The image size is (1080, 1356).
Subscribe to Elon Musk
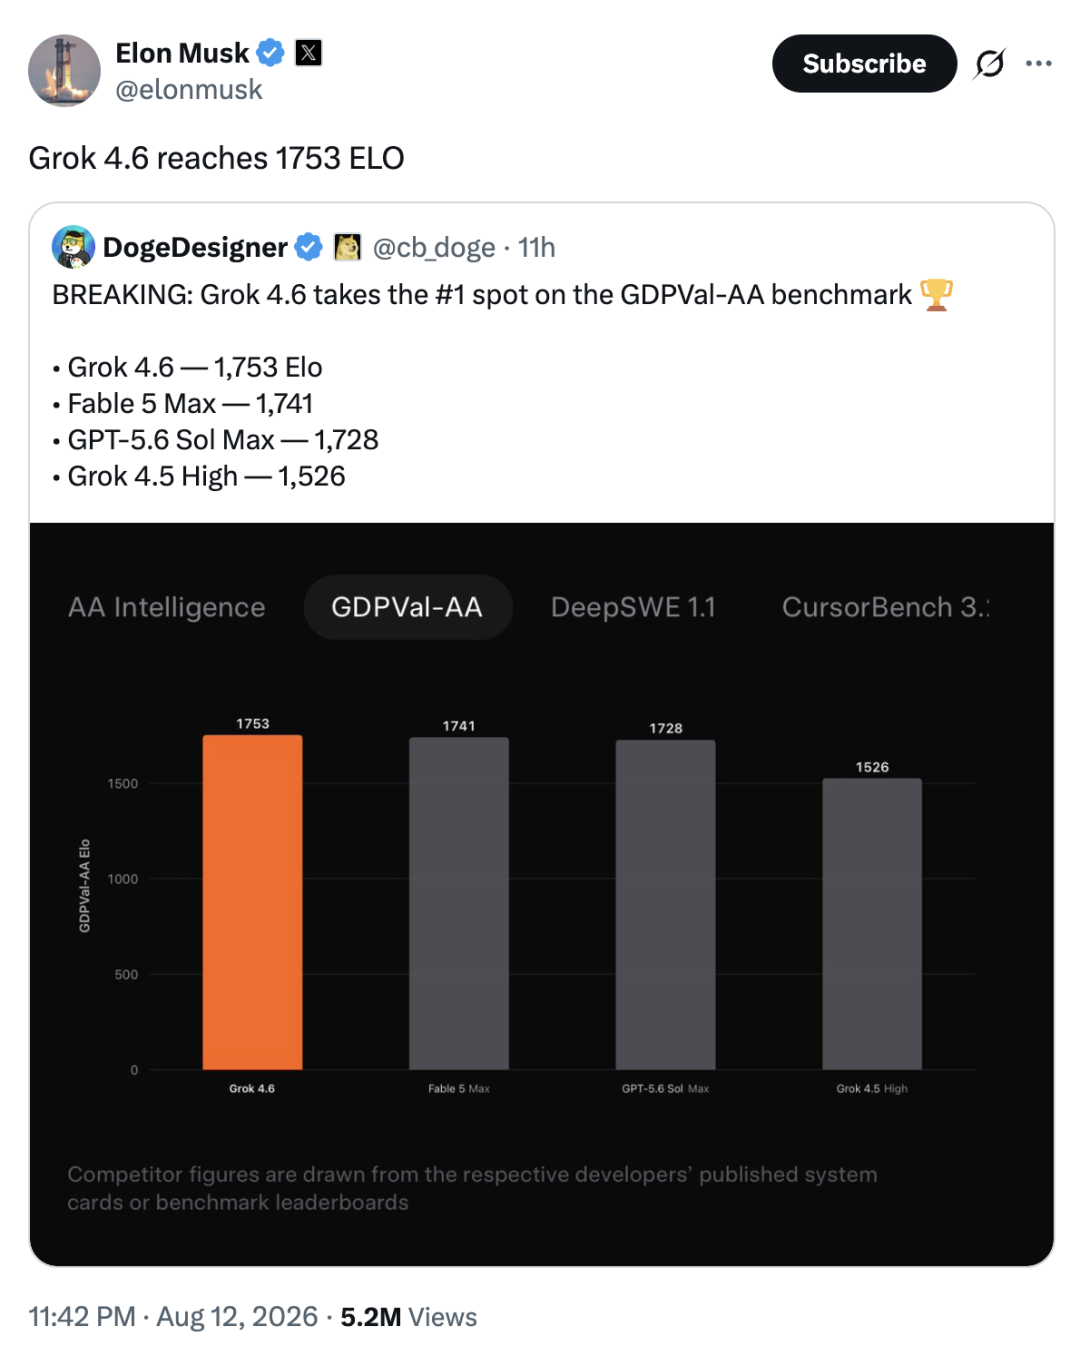pyautogui.click(x=864, y=64)
